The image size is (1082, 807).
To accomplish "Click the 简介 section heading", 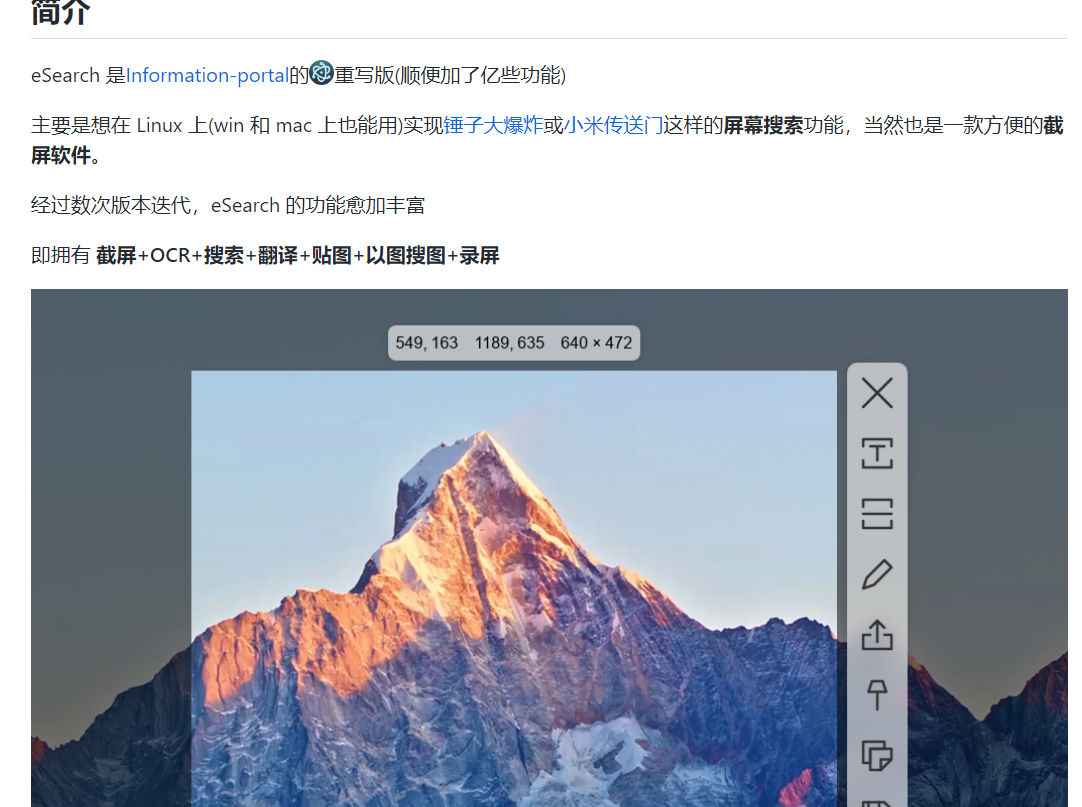I will pyautogui.click(x=60, y=12).
